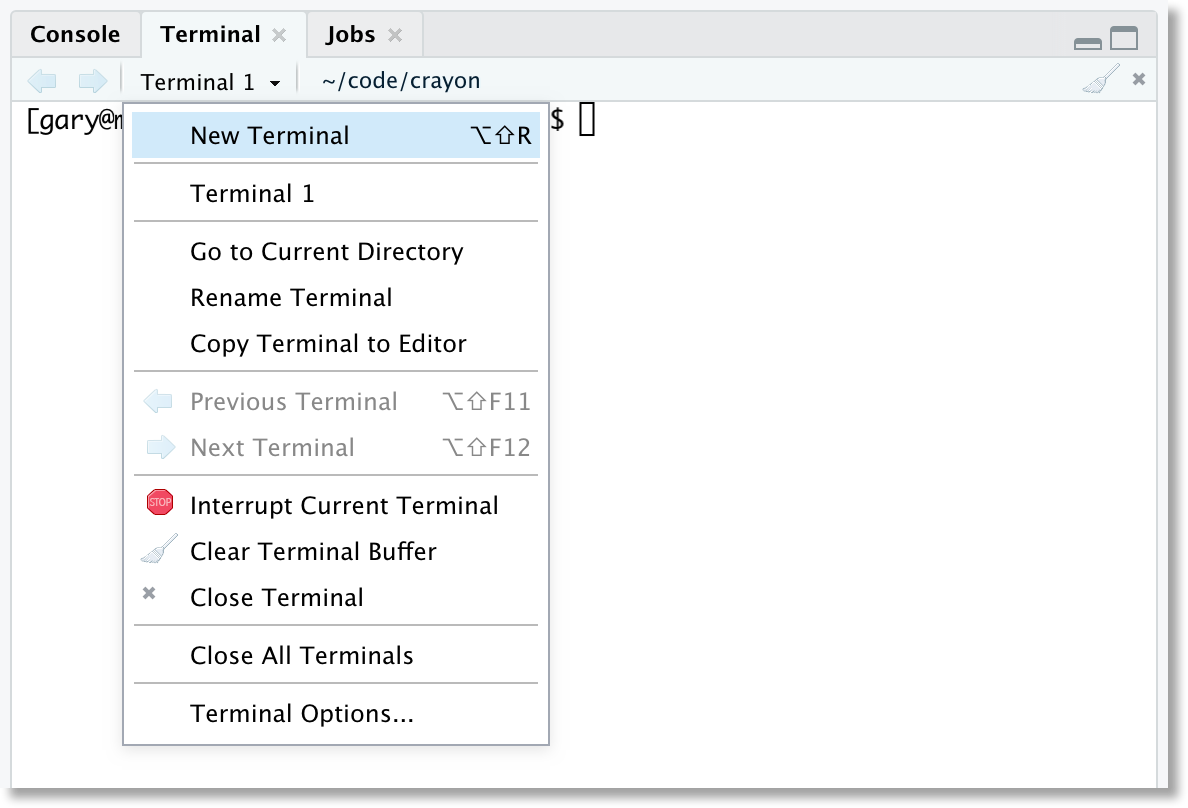
Task: Click the terminal command prompt cursor
Action: 587,119
